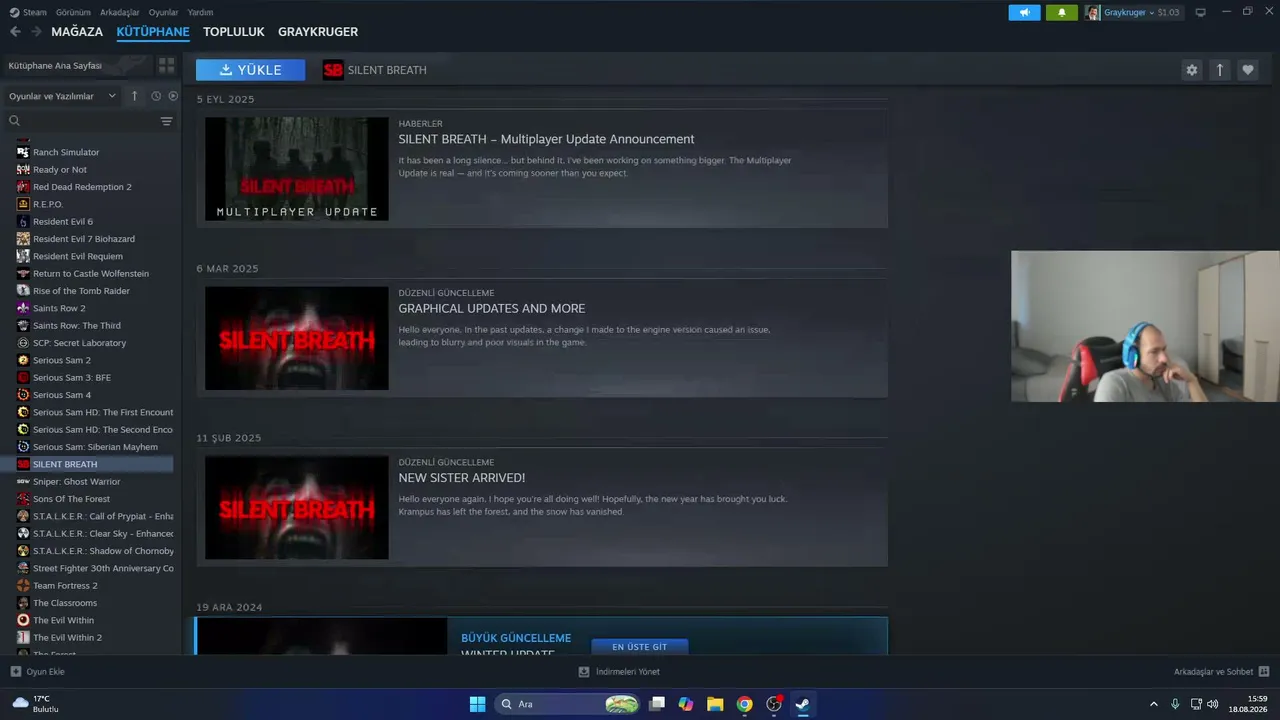The height and width of the screenshot is (720, 1280).
Task: Select The Evil Within 2
Action: click(x=67, y=638)
